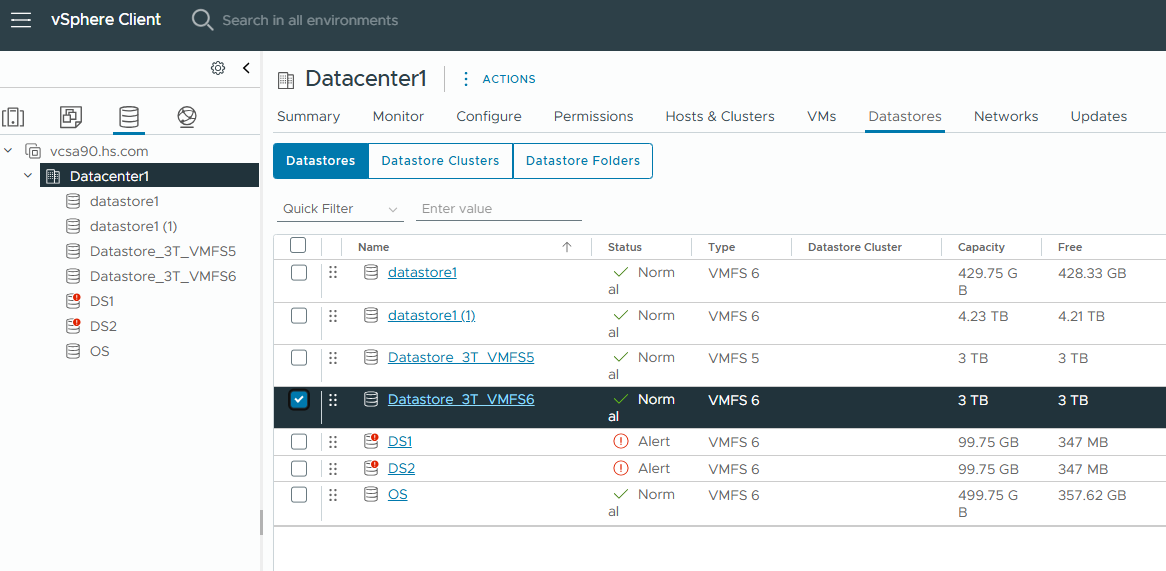Switch to the Networks tab

coord(1006,116)
